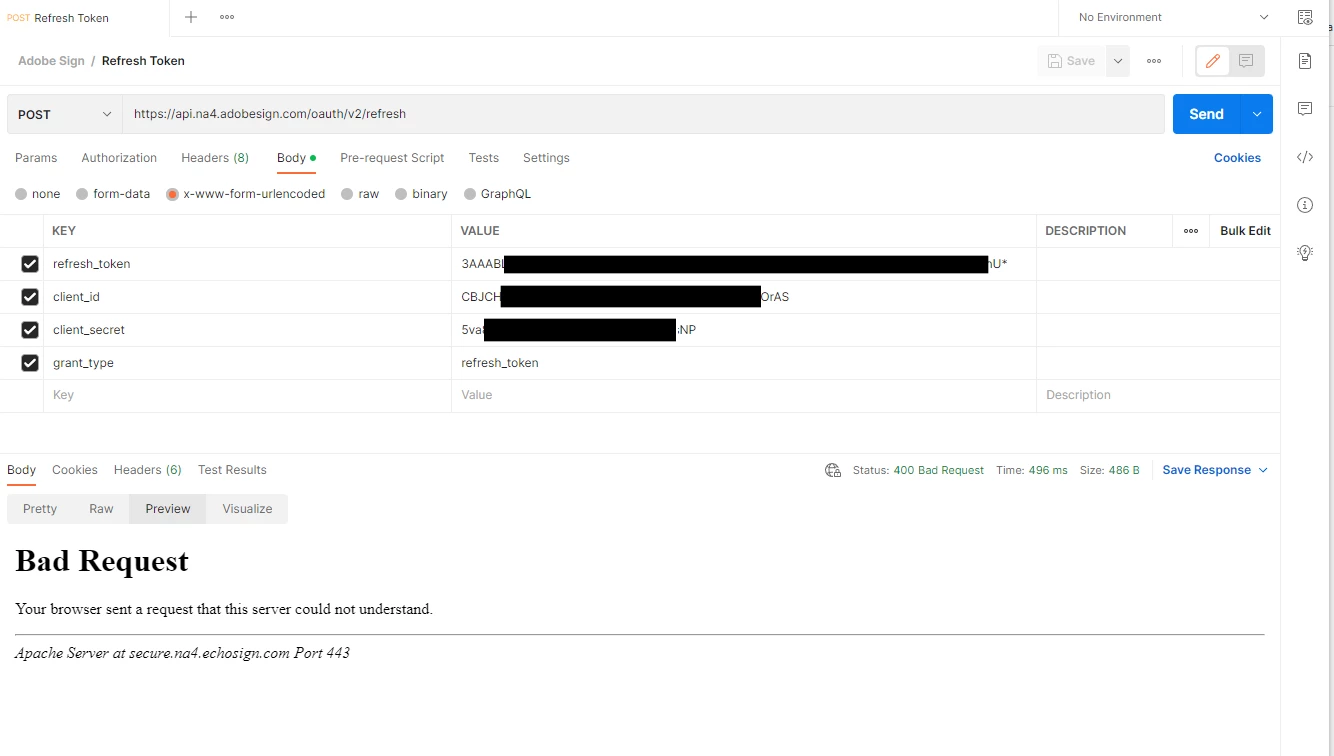Expand the Save options dropdown arrow
Screen dimensions: 1334x756
pos(1118,61)
